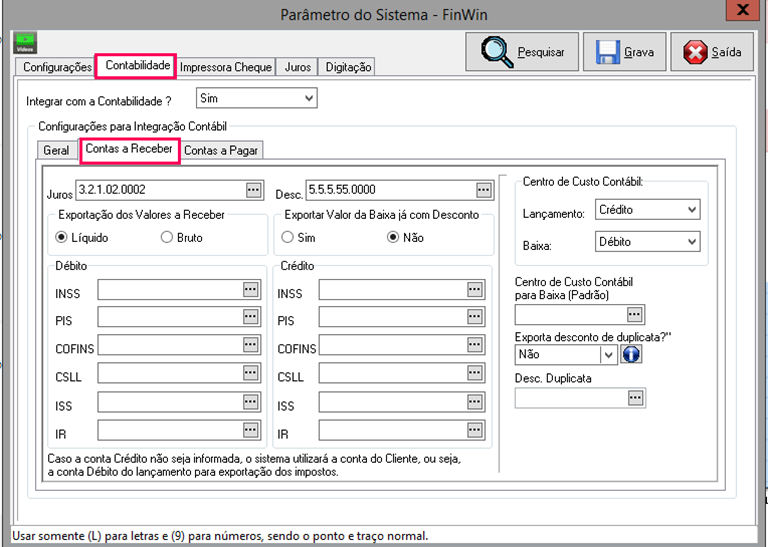The height and width of the screenshot is (547, 768).
Task: Open lookup button for Desc. account field
Action: click(x=484, y=189)
